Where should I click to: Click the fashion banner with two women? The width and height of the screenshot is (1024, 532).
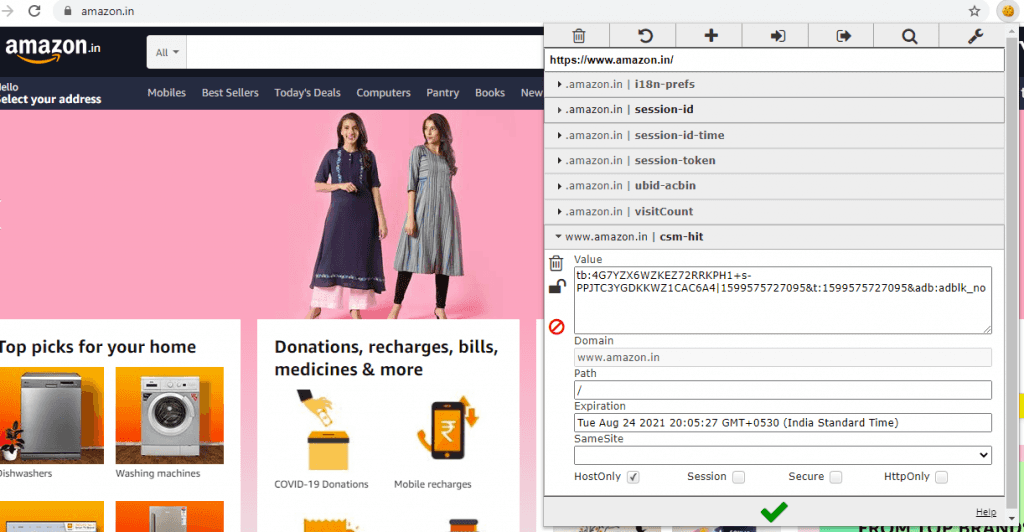(271, 214)
